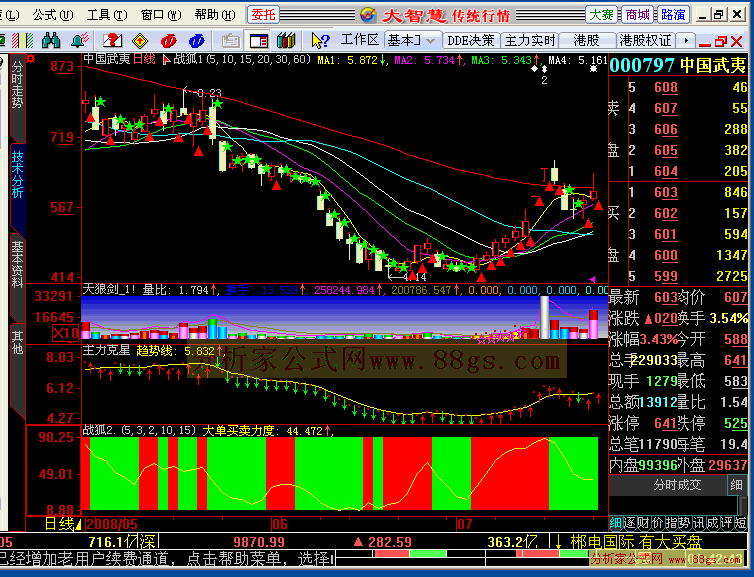This screenshot has width=754, height=577.
Task: Select the 逐 bottom info tab
Action: point(629,523)
